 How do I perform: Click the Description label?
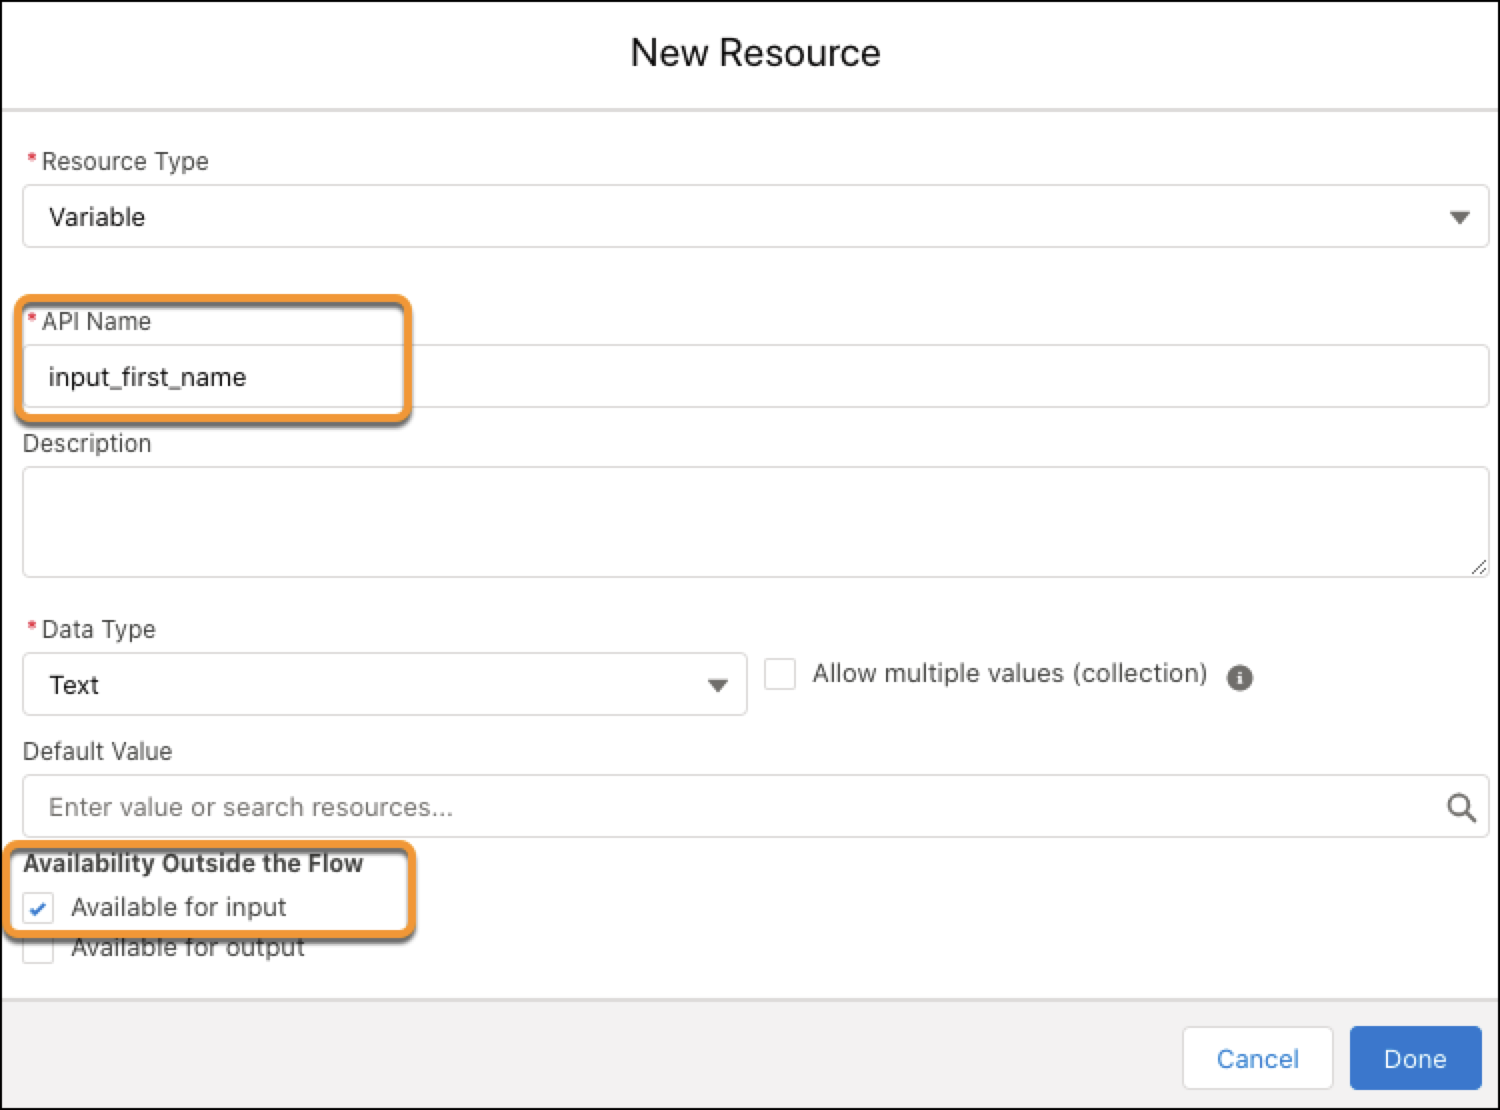point(87,443)
